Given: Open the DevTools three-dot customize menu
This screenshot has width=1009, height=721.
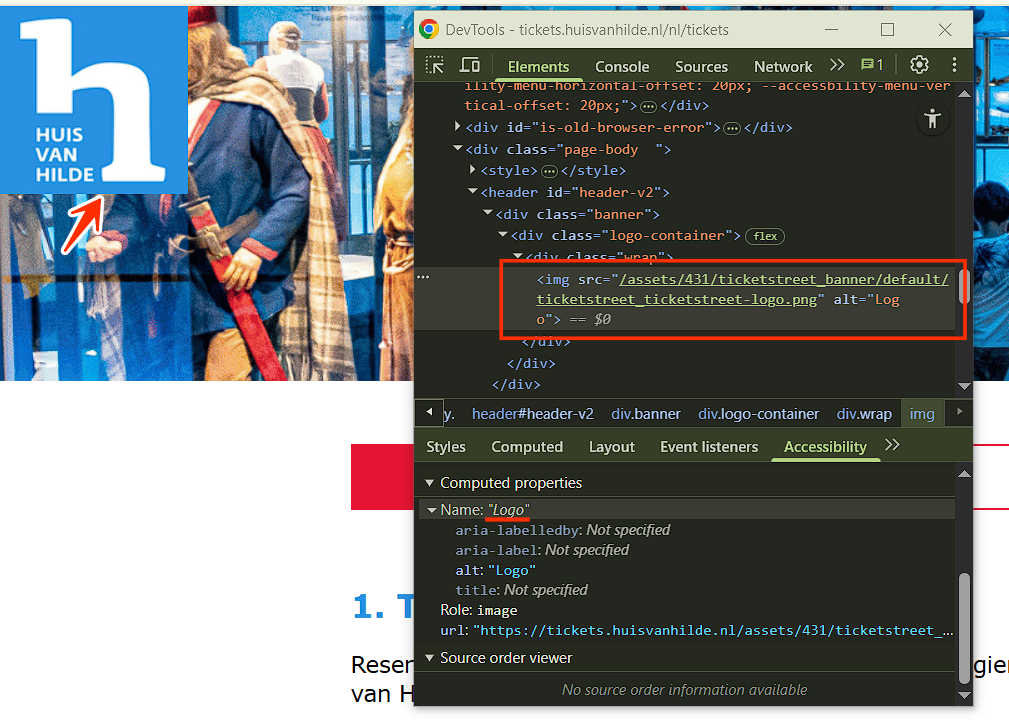Looking at the screenshot, I should [954, 65].
